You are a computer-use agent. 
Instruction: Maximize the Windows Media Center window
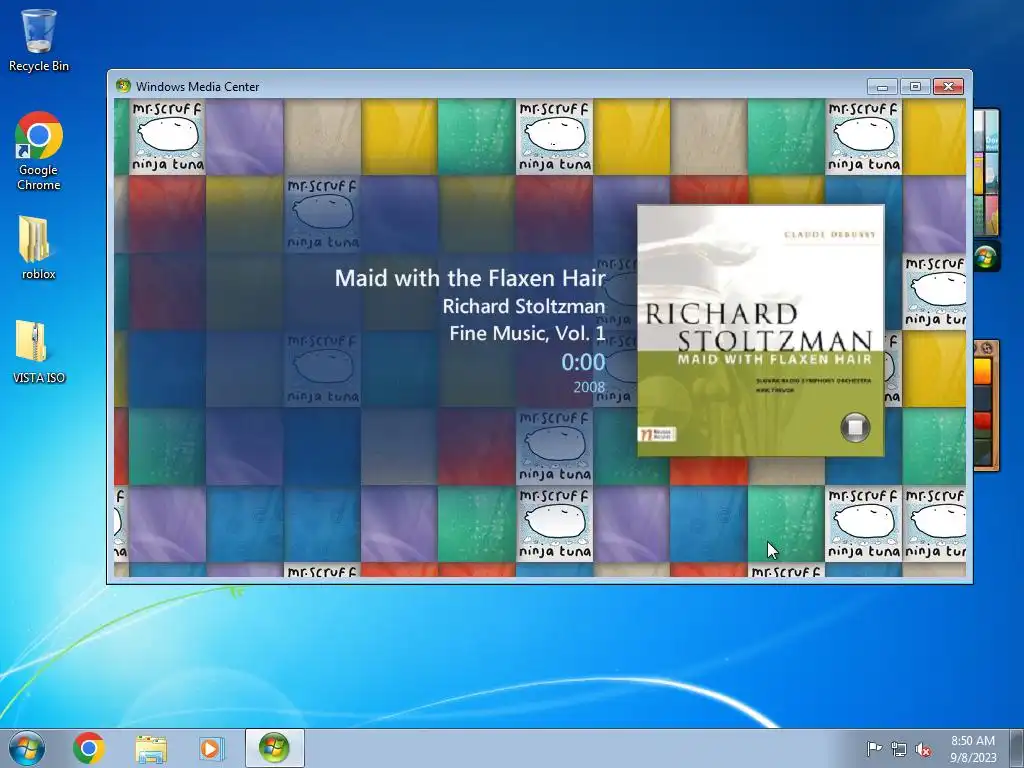tap(915, 86)
